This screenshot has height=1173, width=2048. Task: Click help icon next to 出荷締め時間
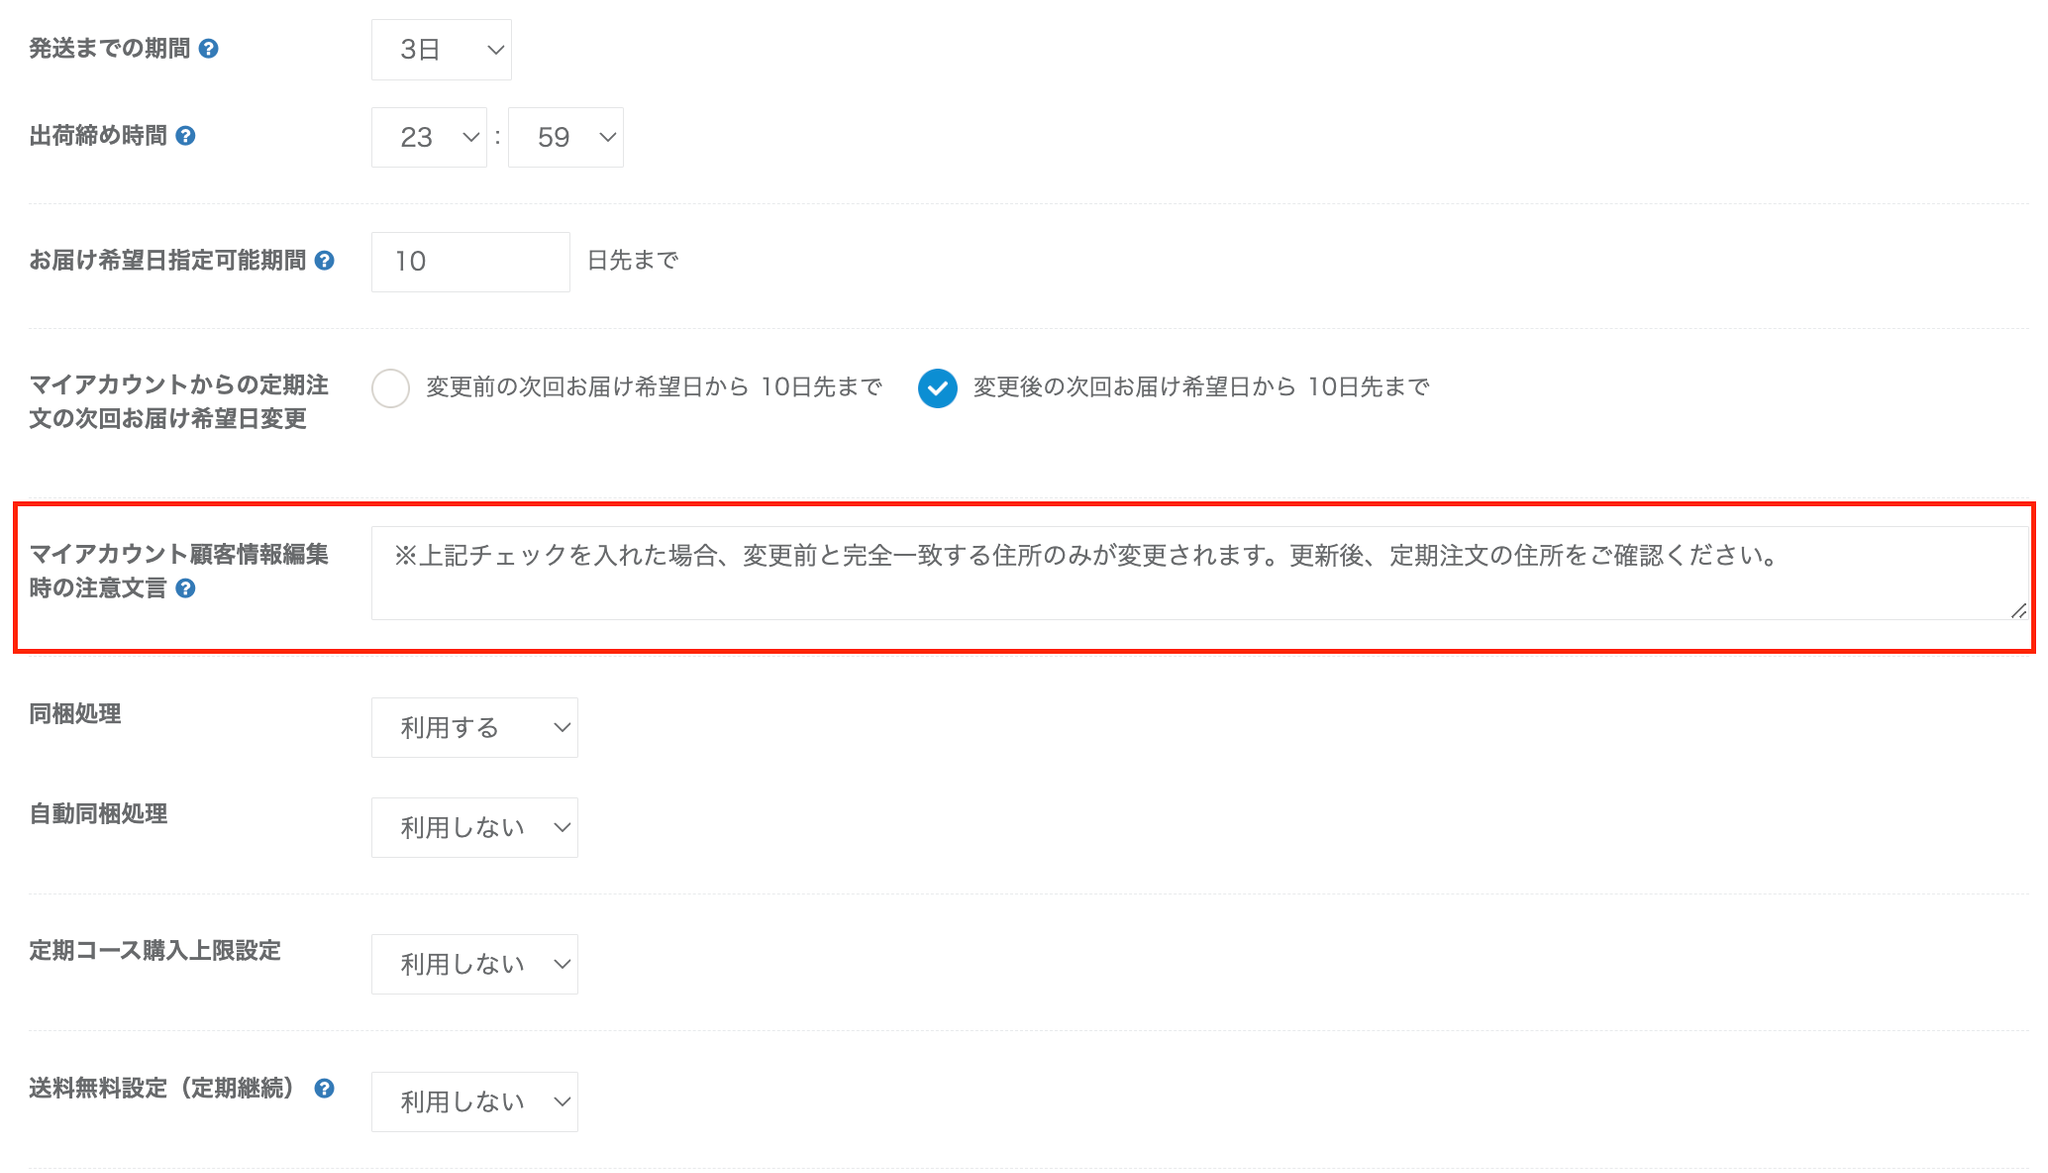click(185, 136)
